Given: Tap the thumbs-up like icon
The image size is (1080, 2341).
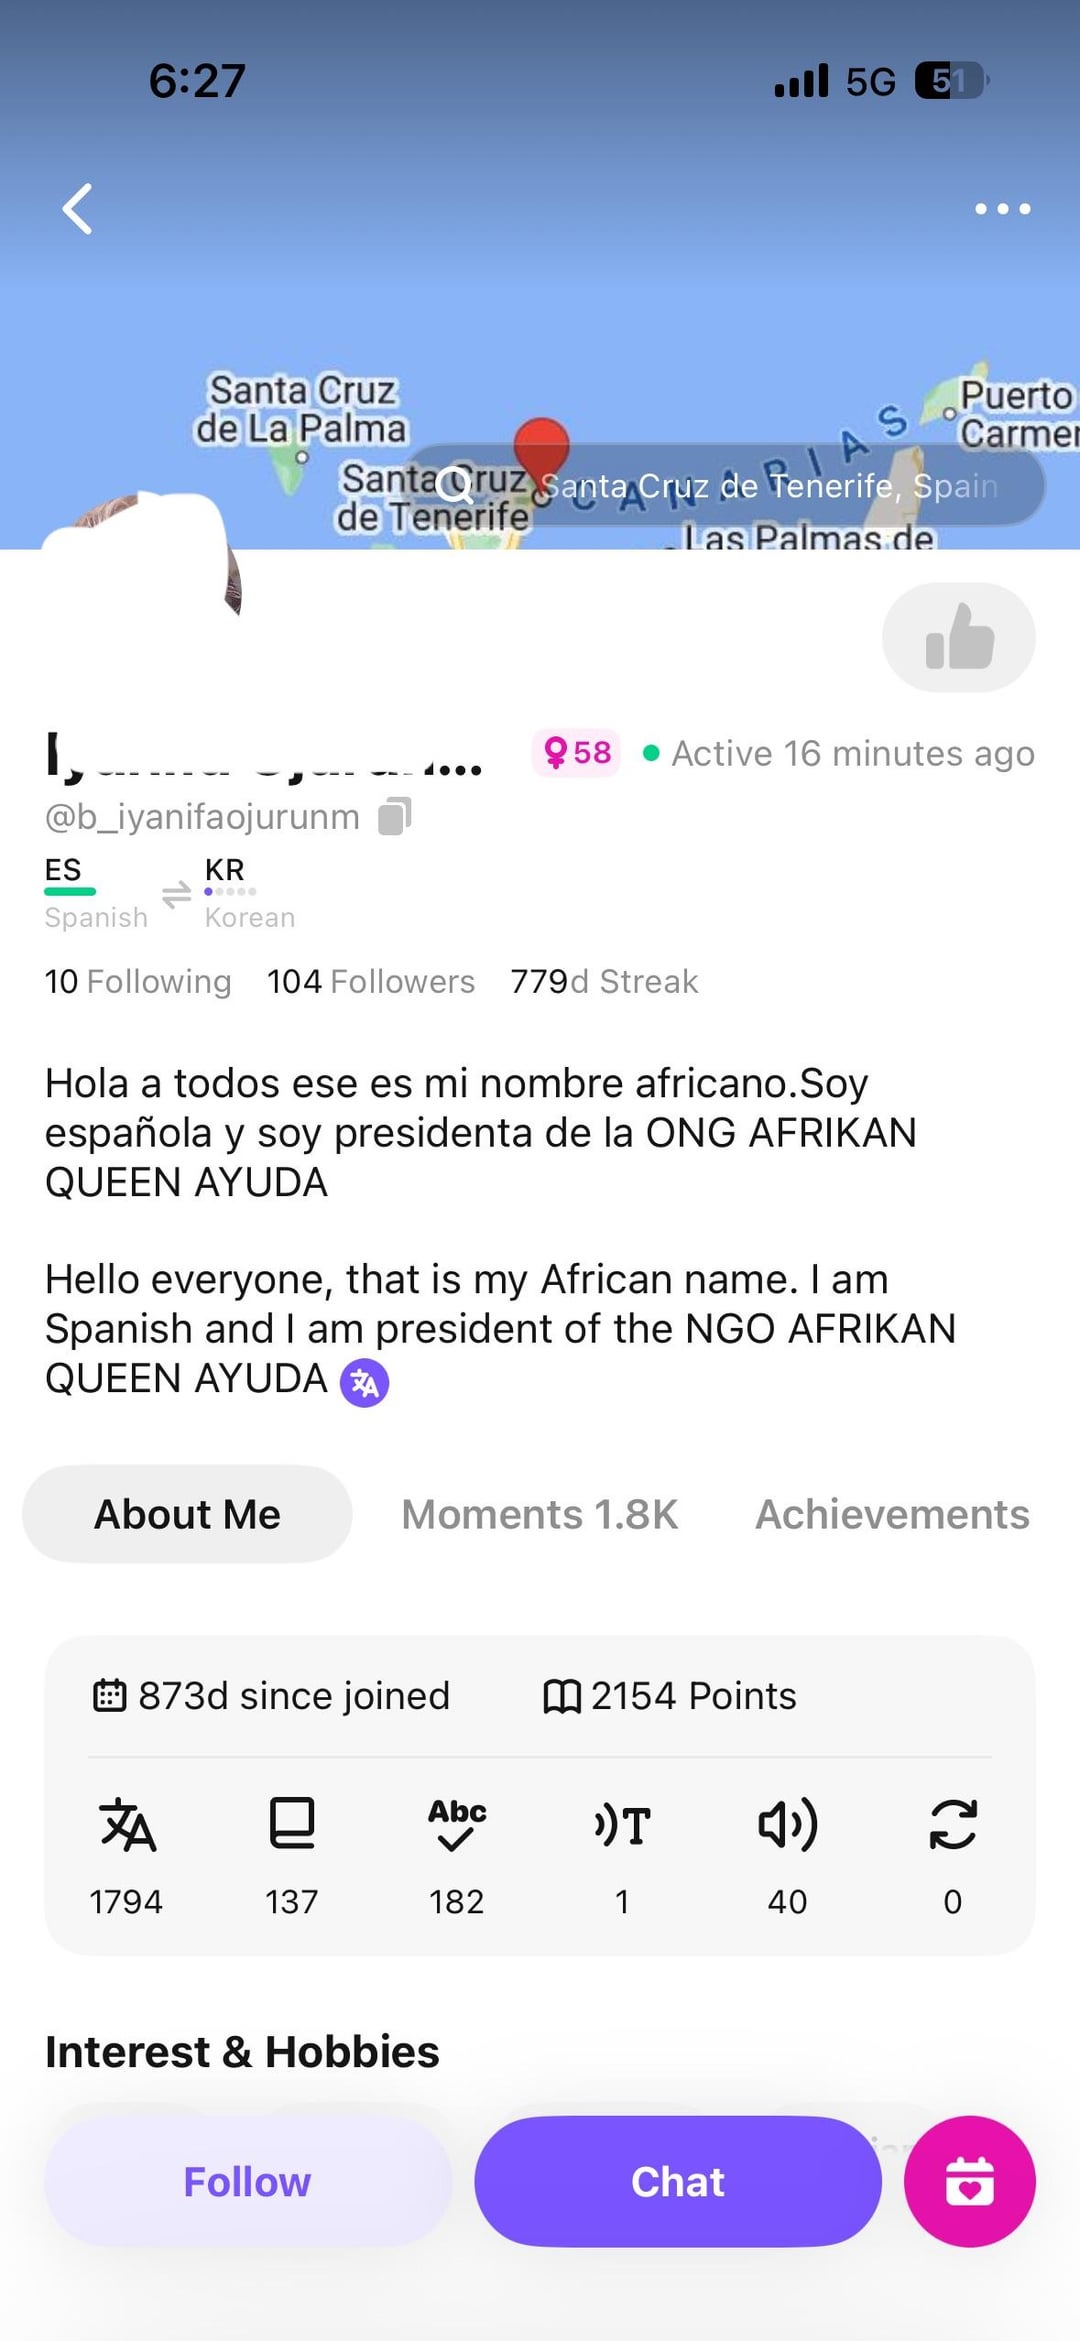Looking at the screenshot, I should pos(958,638).
